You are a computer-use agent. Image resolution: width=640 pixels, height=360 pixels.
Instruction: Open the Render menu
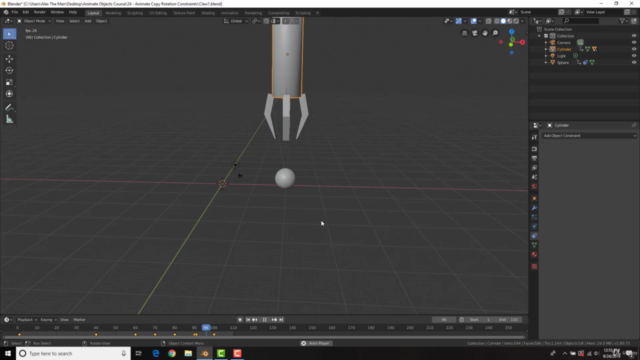click(40, 12)
